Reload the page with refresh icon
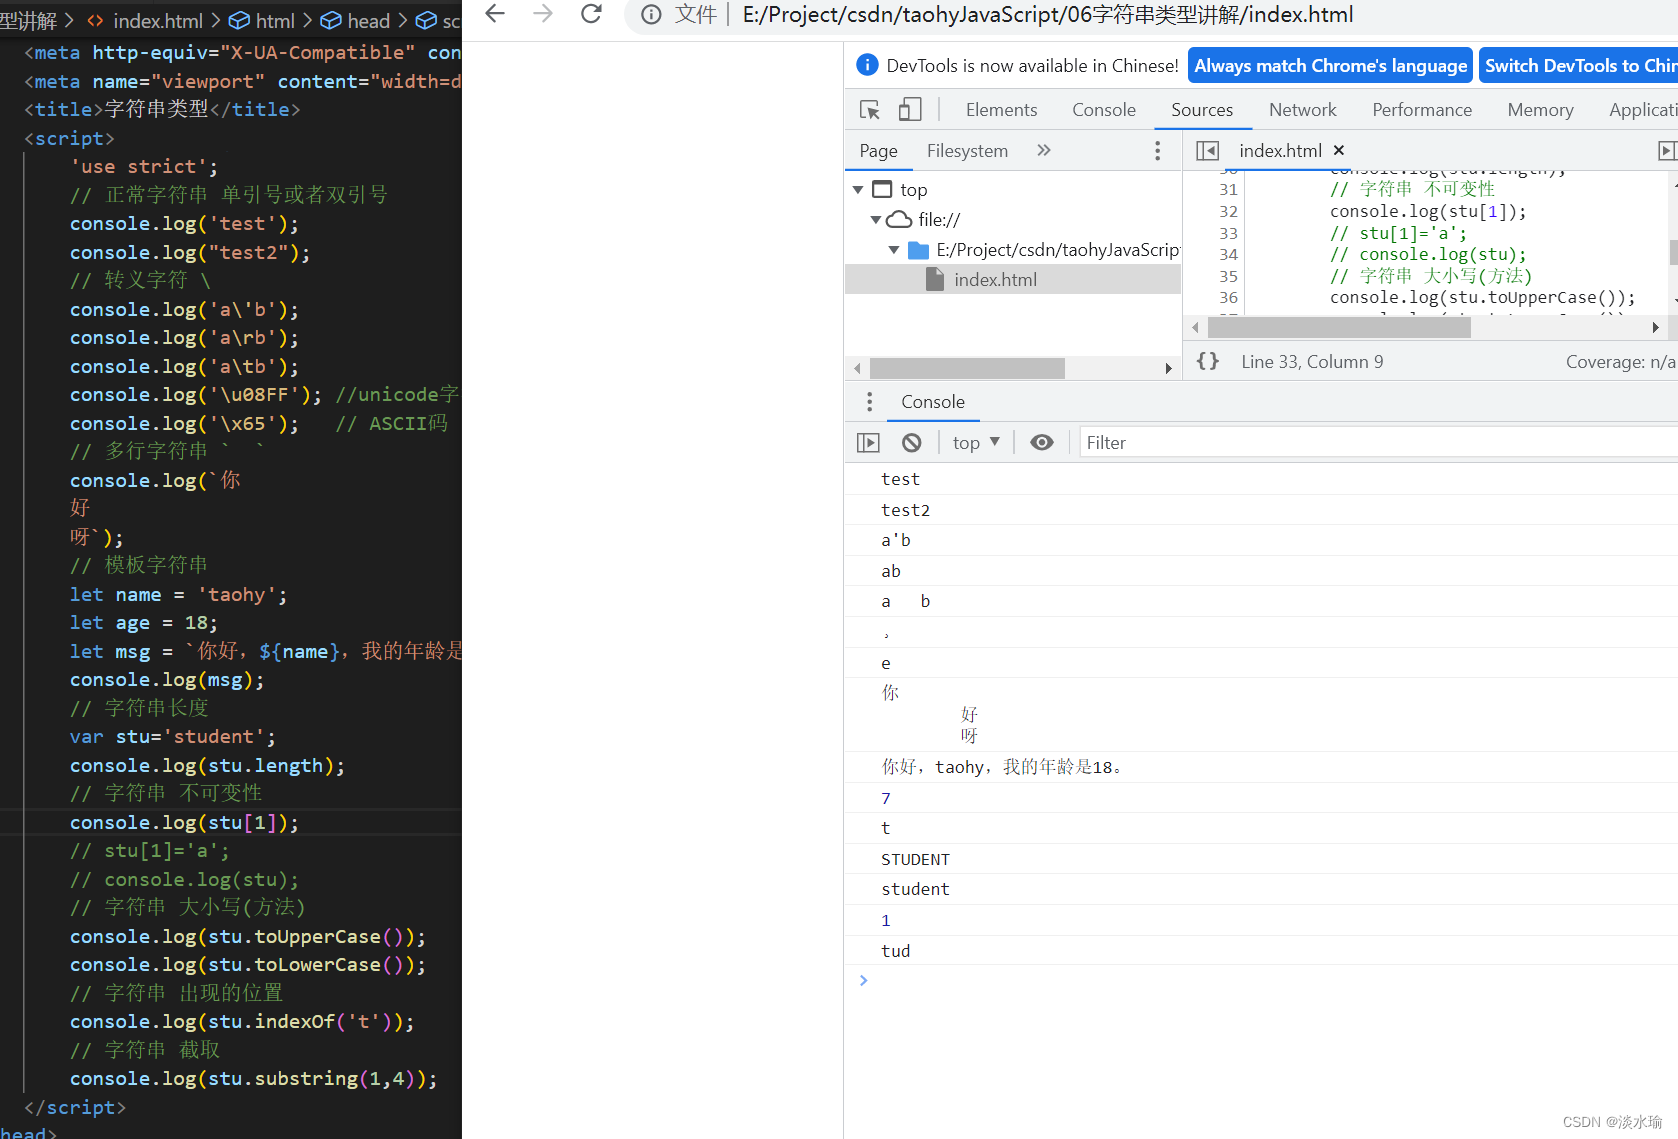This screenshot has width=1678, height=1139. coord(591,14)
